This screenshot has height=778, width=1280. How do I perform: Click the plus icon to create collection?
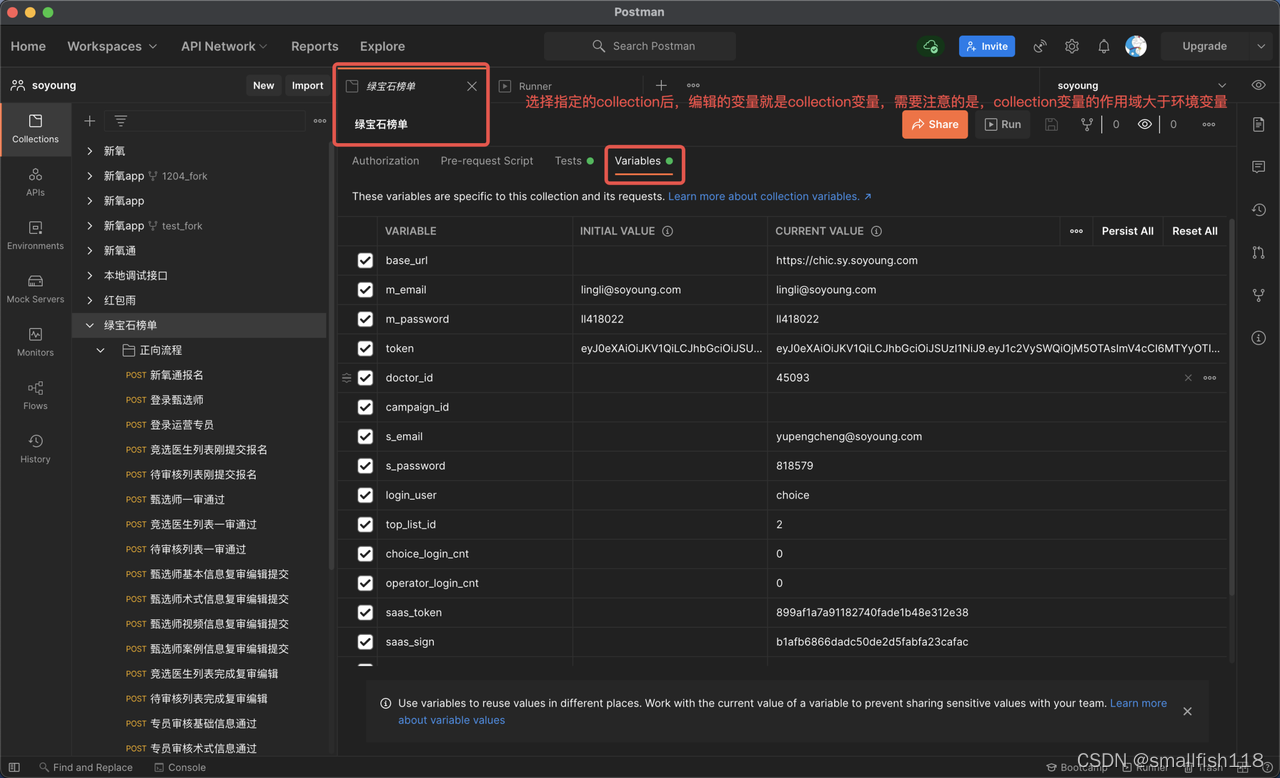[90, 121]
